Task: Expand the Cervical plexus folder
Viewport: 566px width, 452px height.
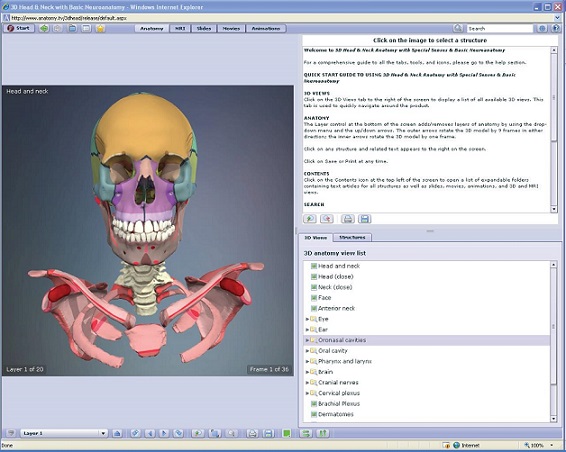Action: pos(307,393)
